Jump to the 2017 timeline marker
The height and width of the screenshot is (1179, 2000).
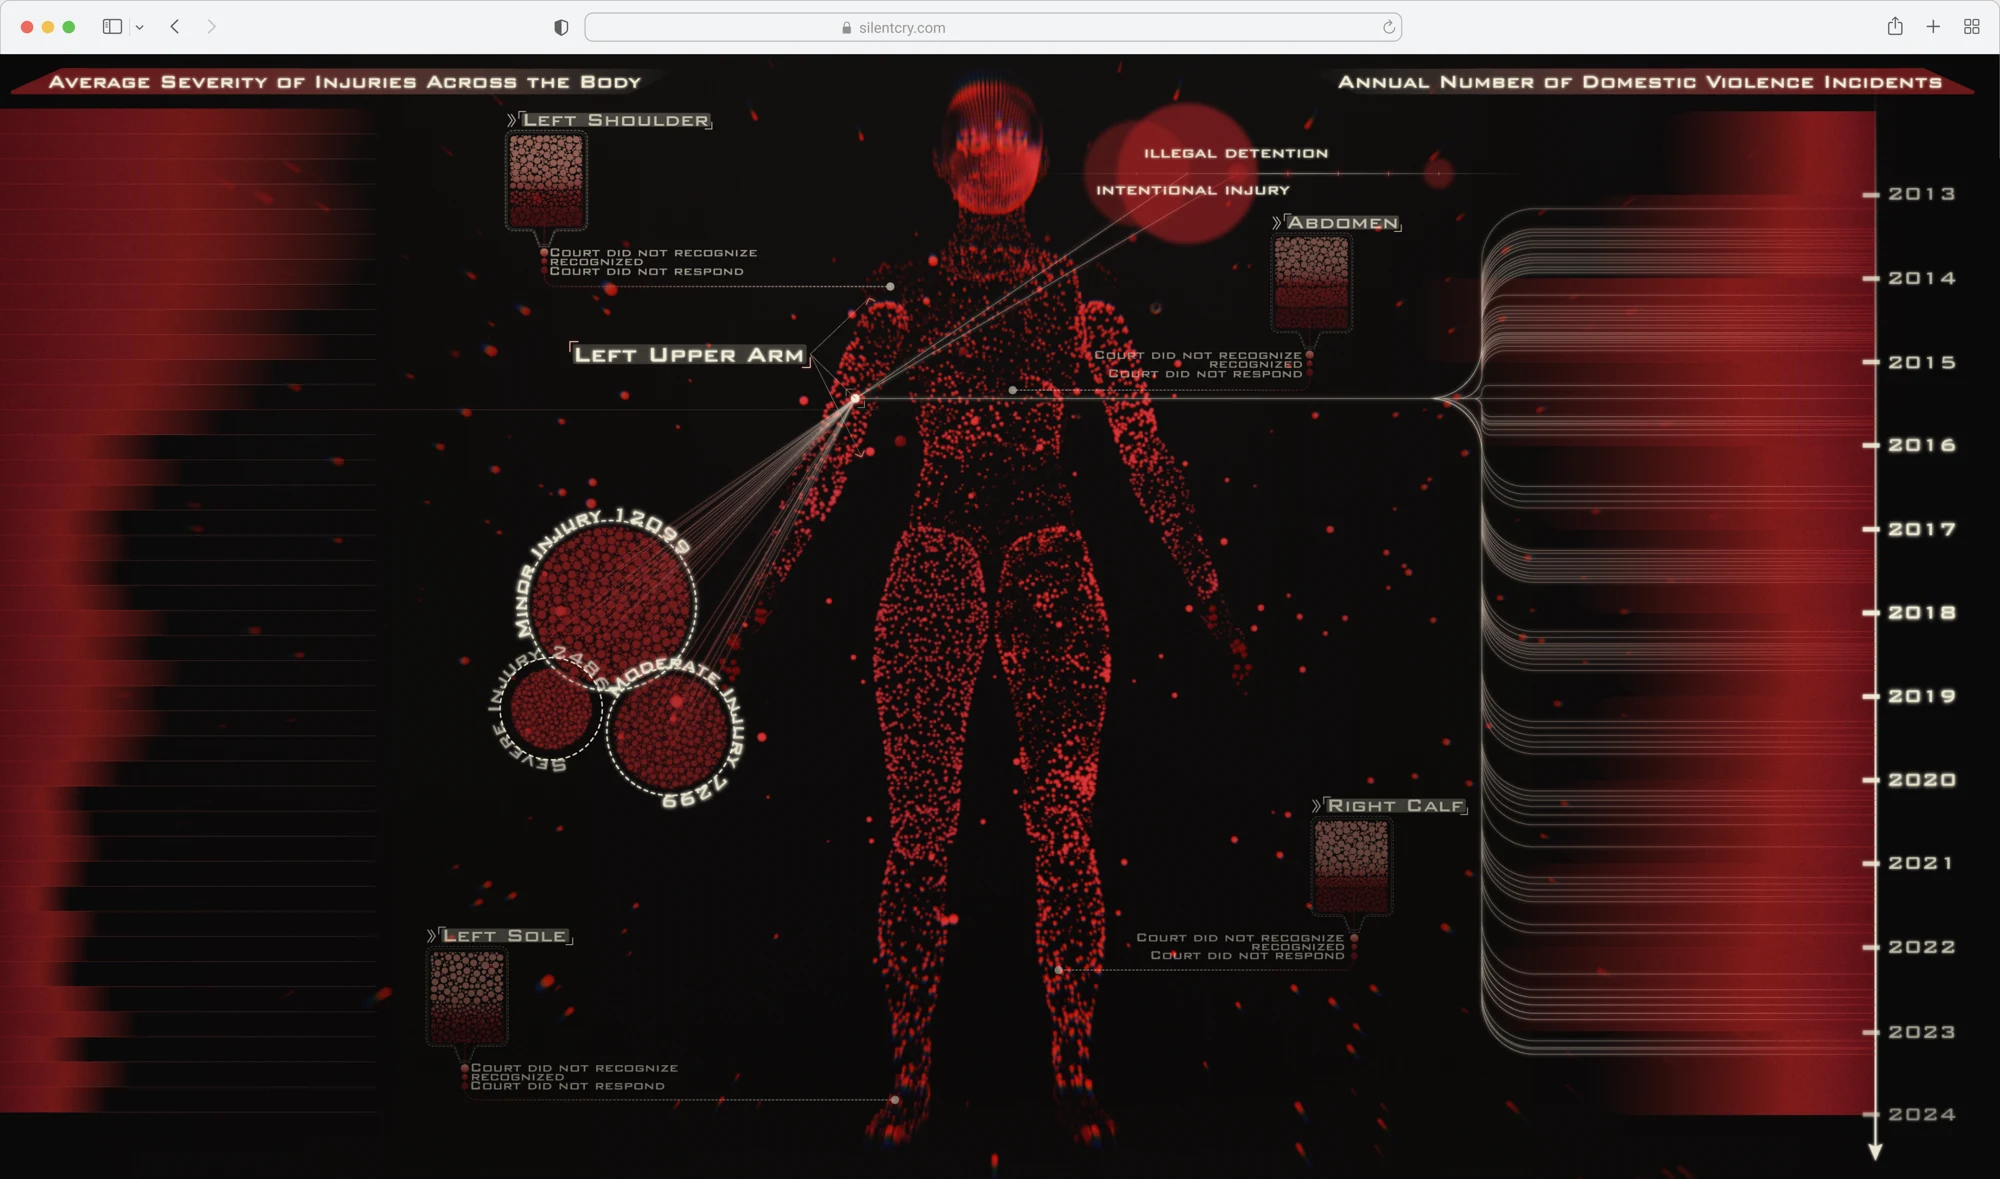pos(1921,529)
